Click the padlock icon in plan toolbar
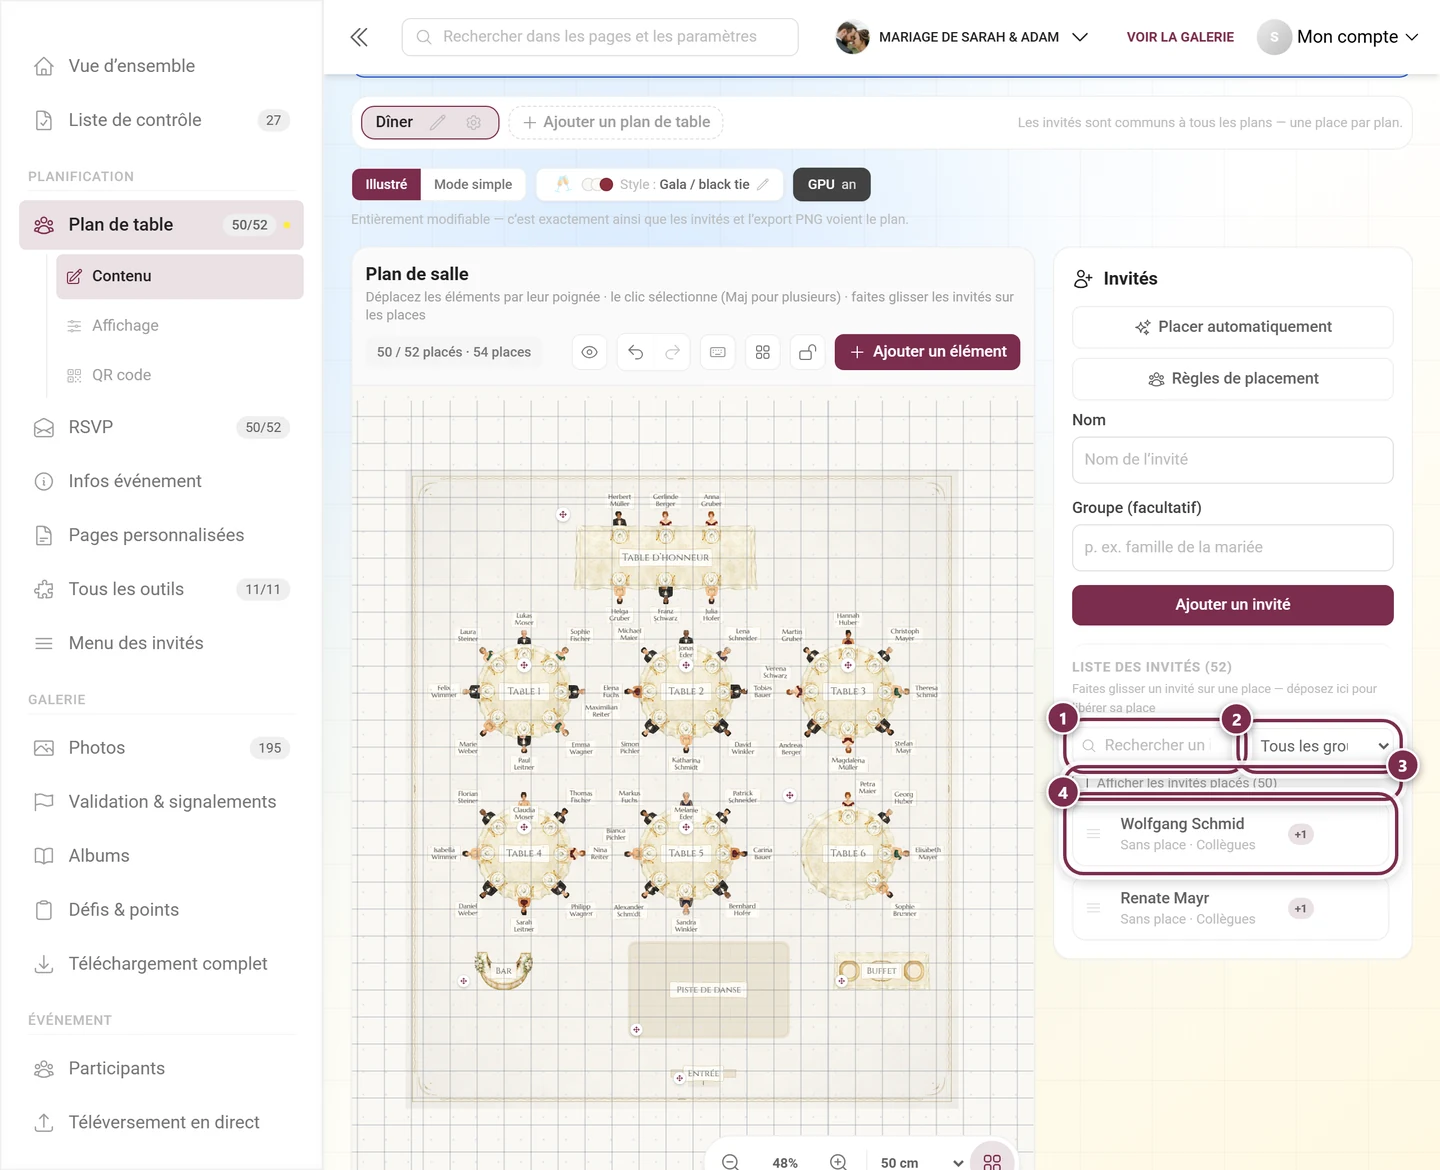The width and height of the screenshot is (1440, 1170). click(807, 352)
